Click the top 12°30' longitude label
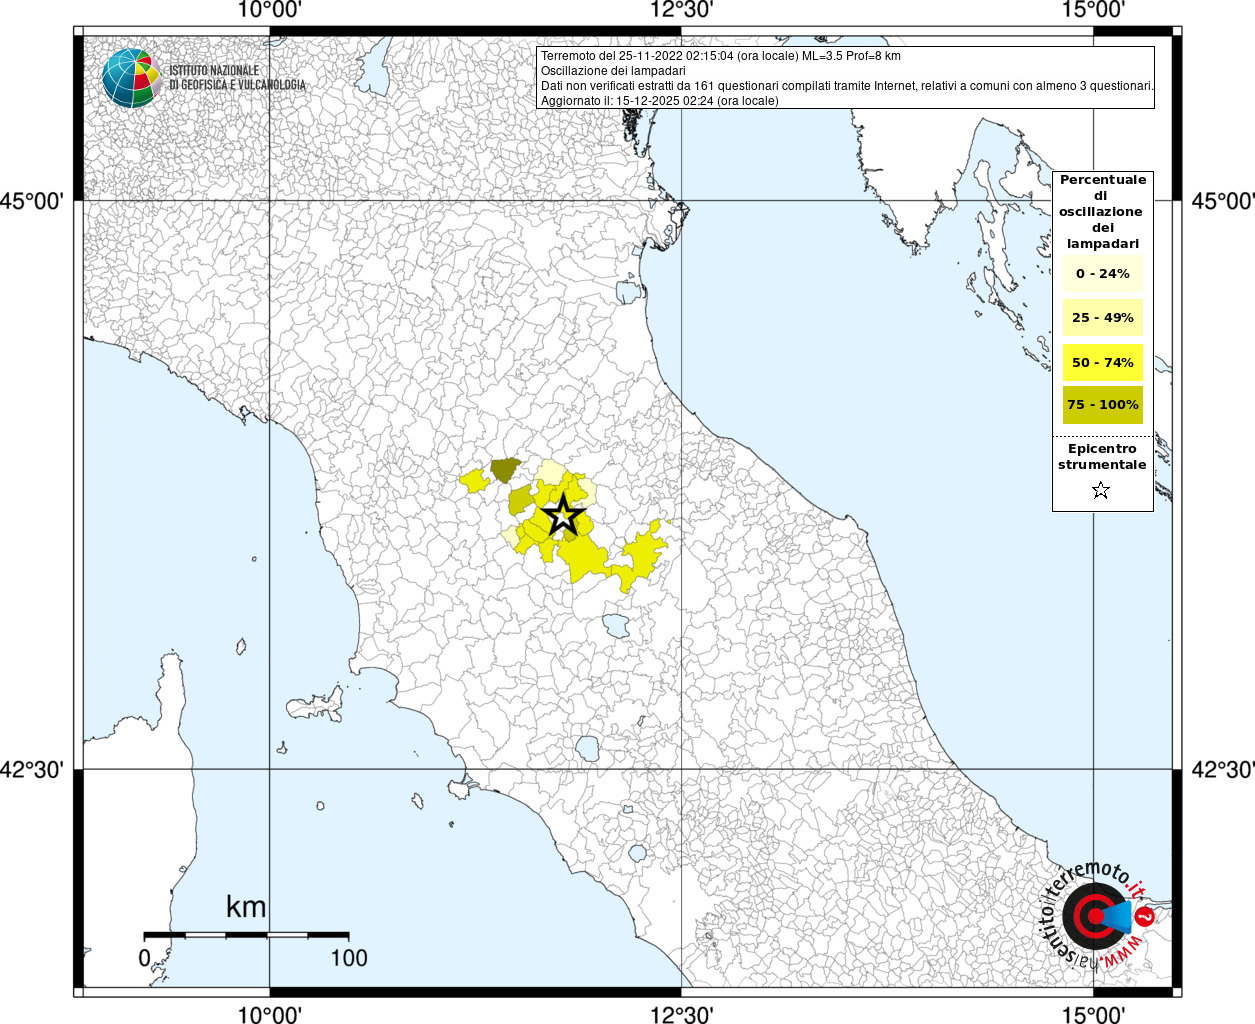Image resolution: width=1255 pixels, height=1024 pixels. tap(681, 10)
